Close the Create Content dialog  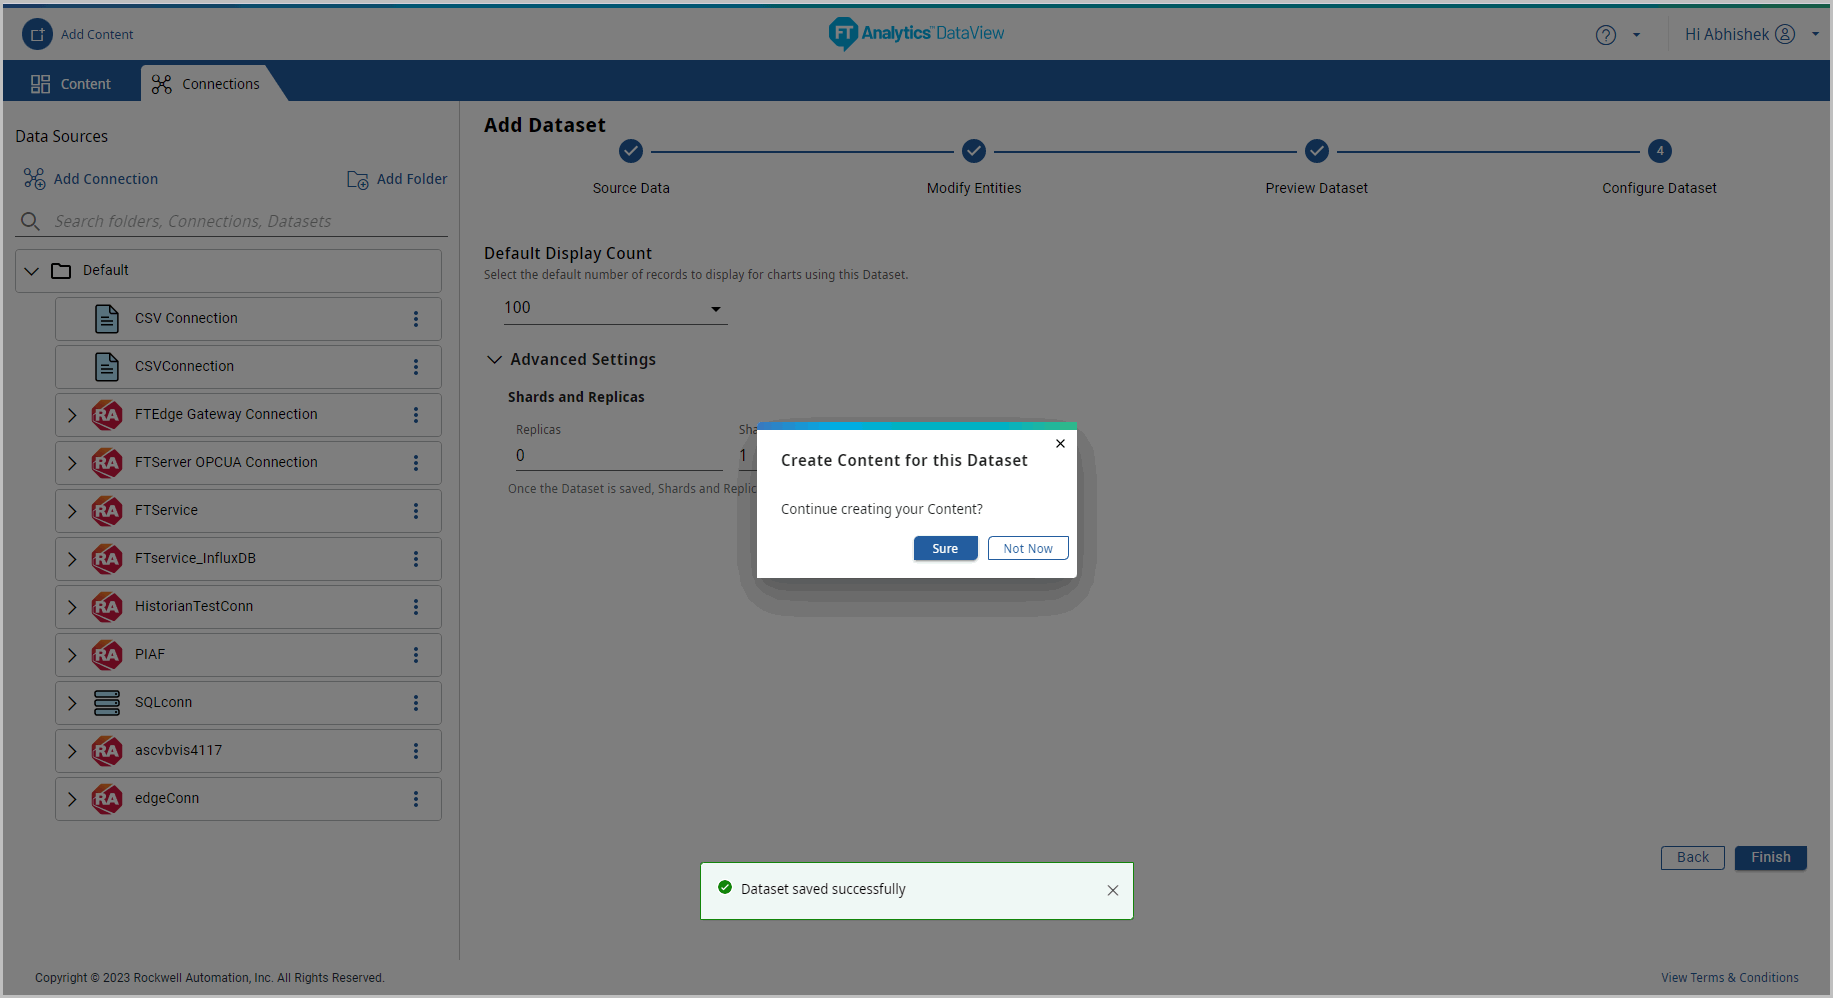coord(1060,443)
